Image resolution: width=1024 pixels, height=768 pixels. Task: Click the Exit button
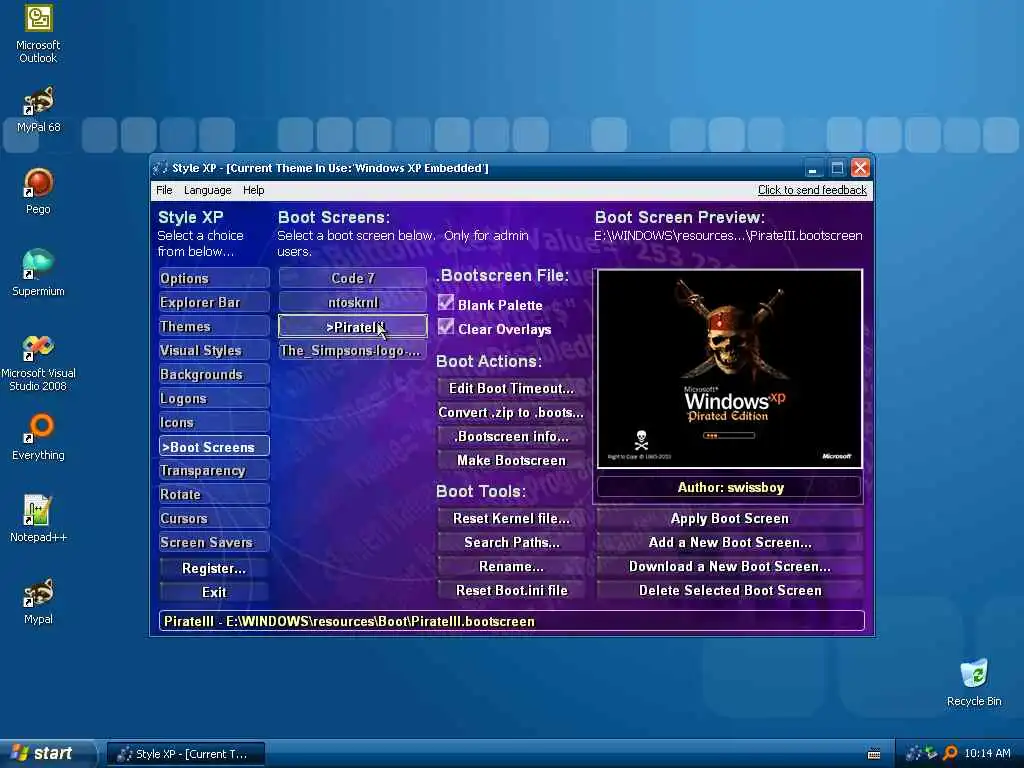(x=214, y=592)
